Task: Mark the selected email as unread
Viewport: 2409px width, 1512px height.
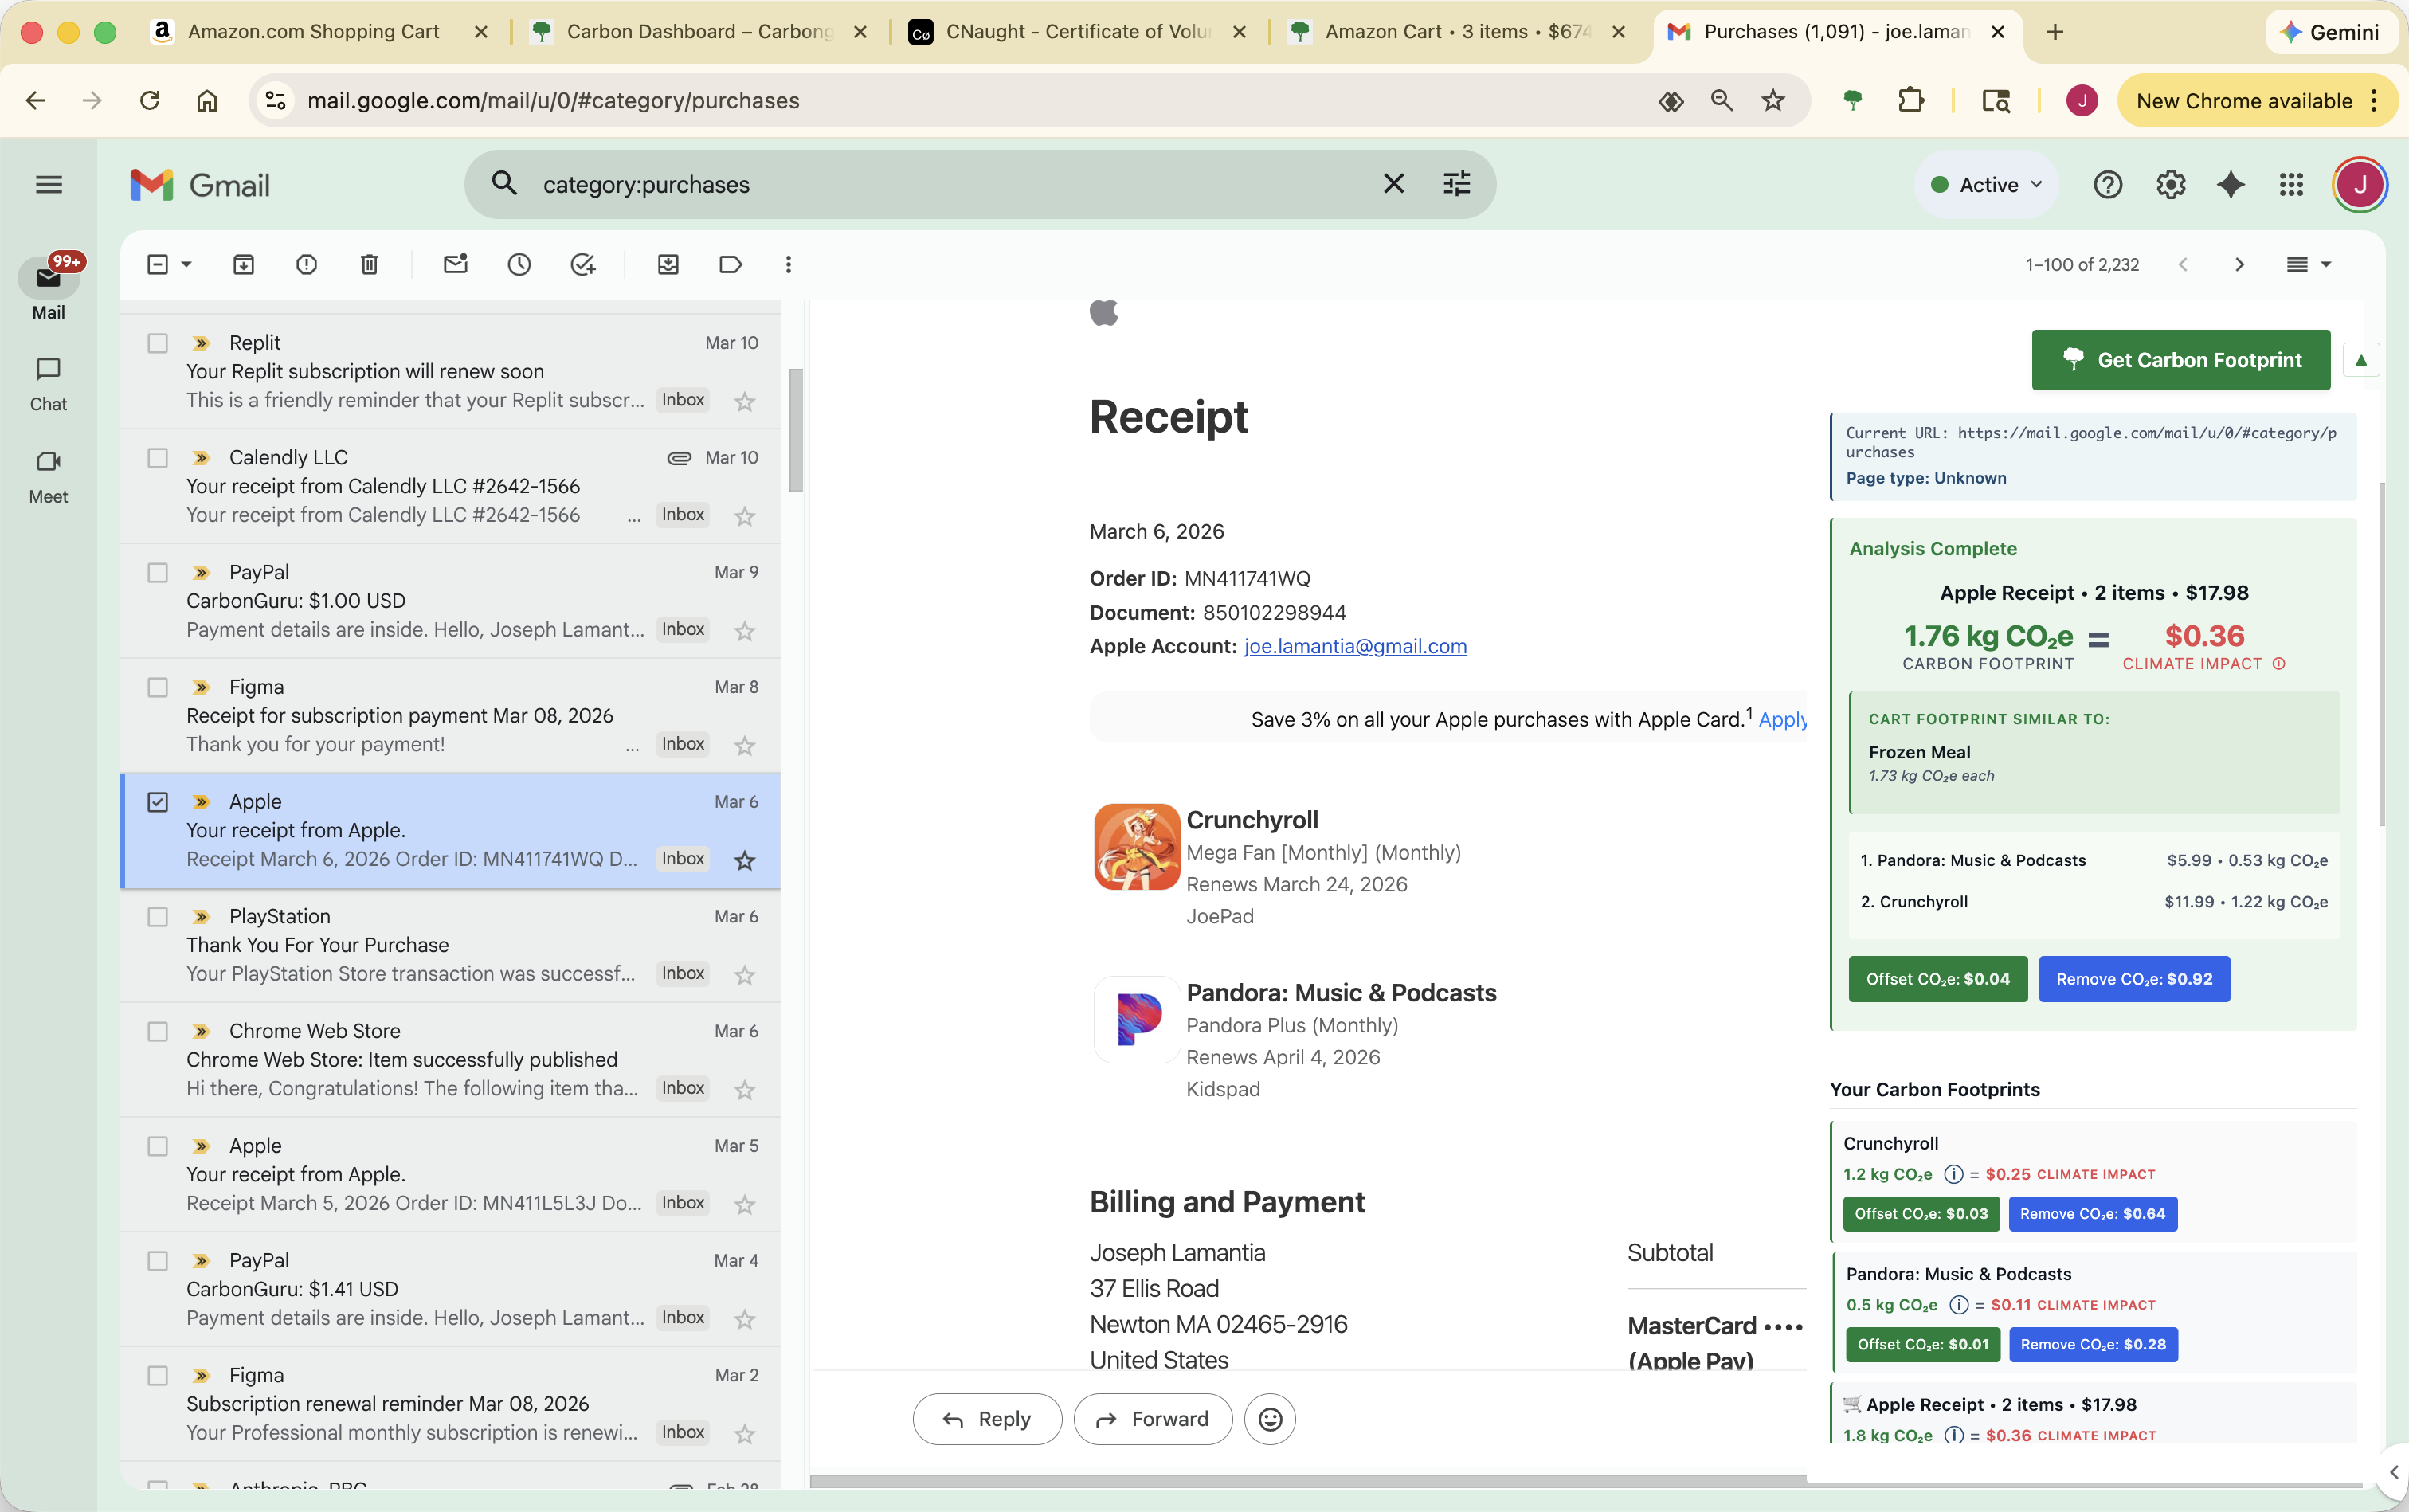Action: click(455, 264)
